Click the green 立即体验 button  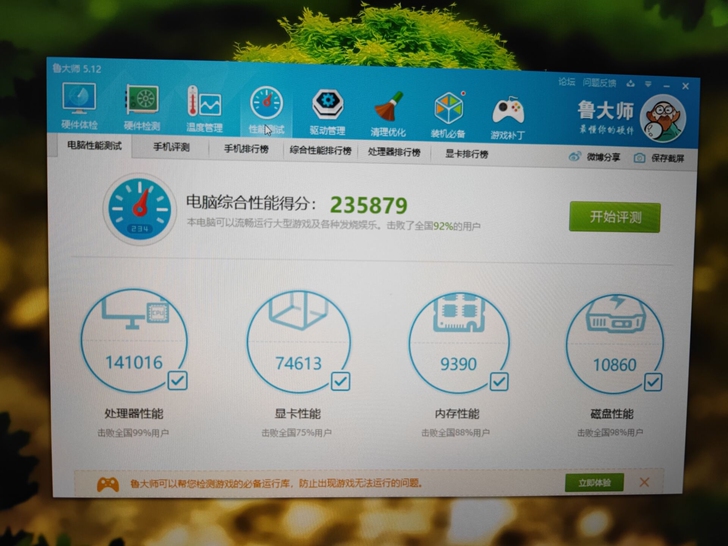click(594, 483)
